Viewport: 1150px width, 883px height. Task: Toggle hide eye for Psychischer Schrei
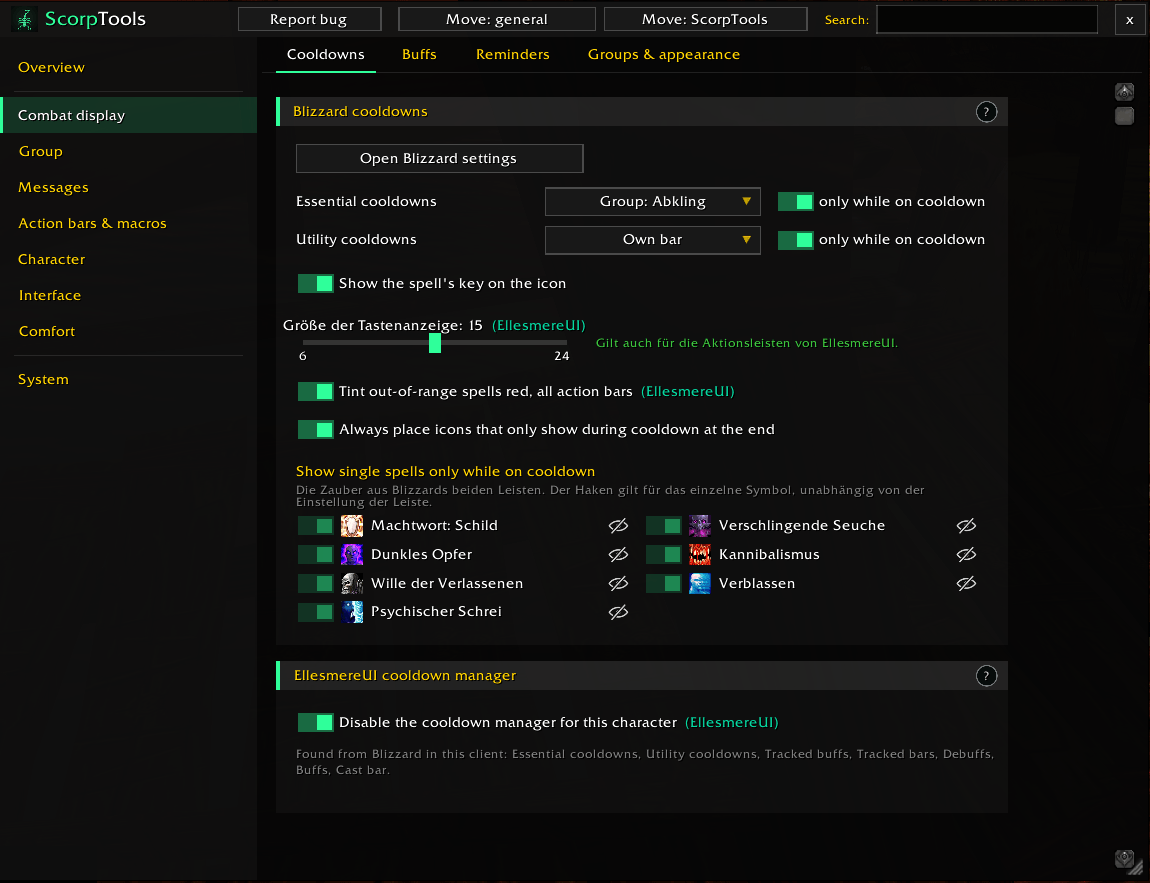click(618, 612)
